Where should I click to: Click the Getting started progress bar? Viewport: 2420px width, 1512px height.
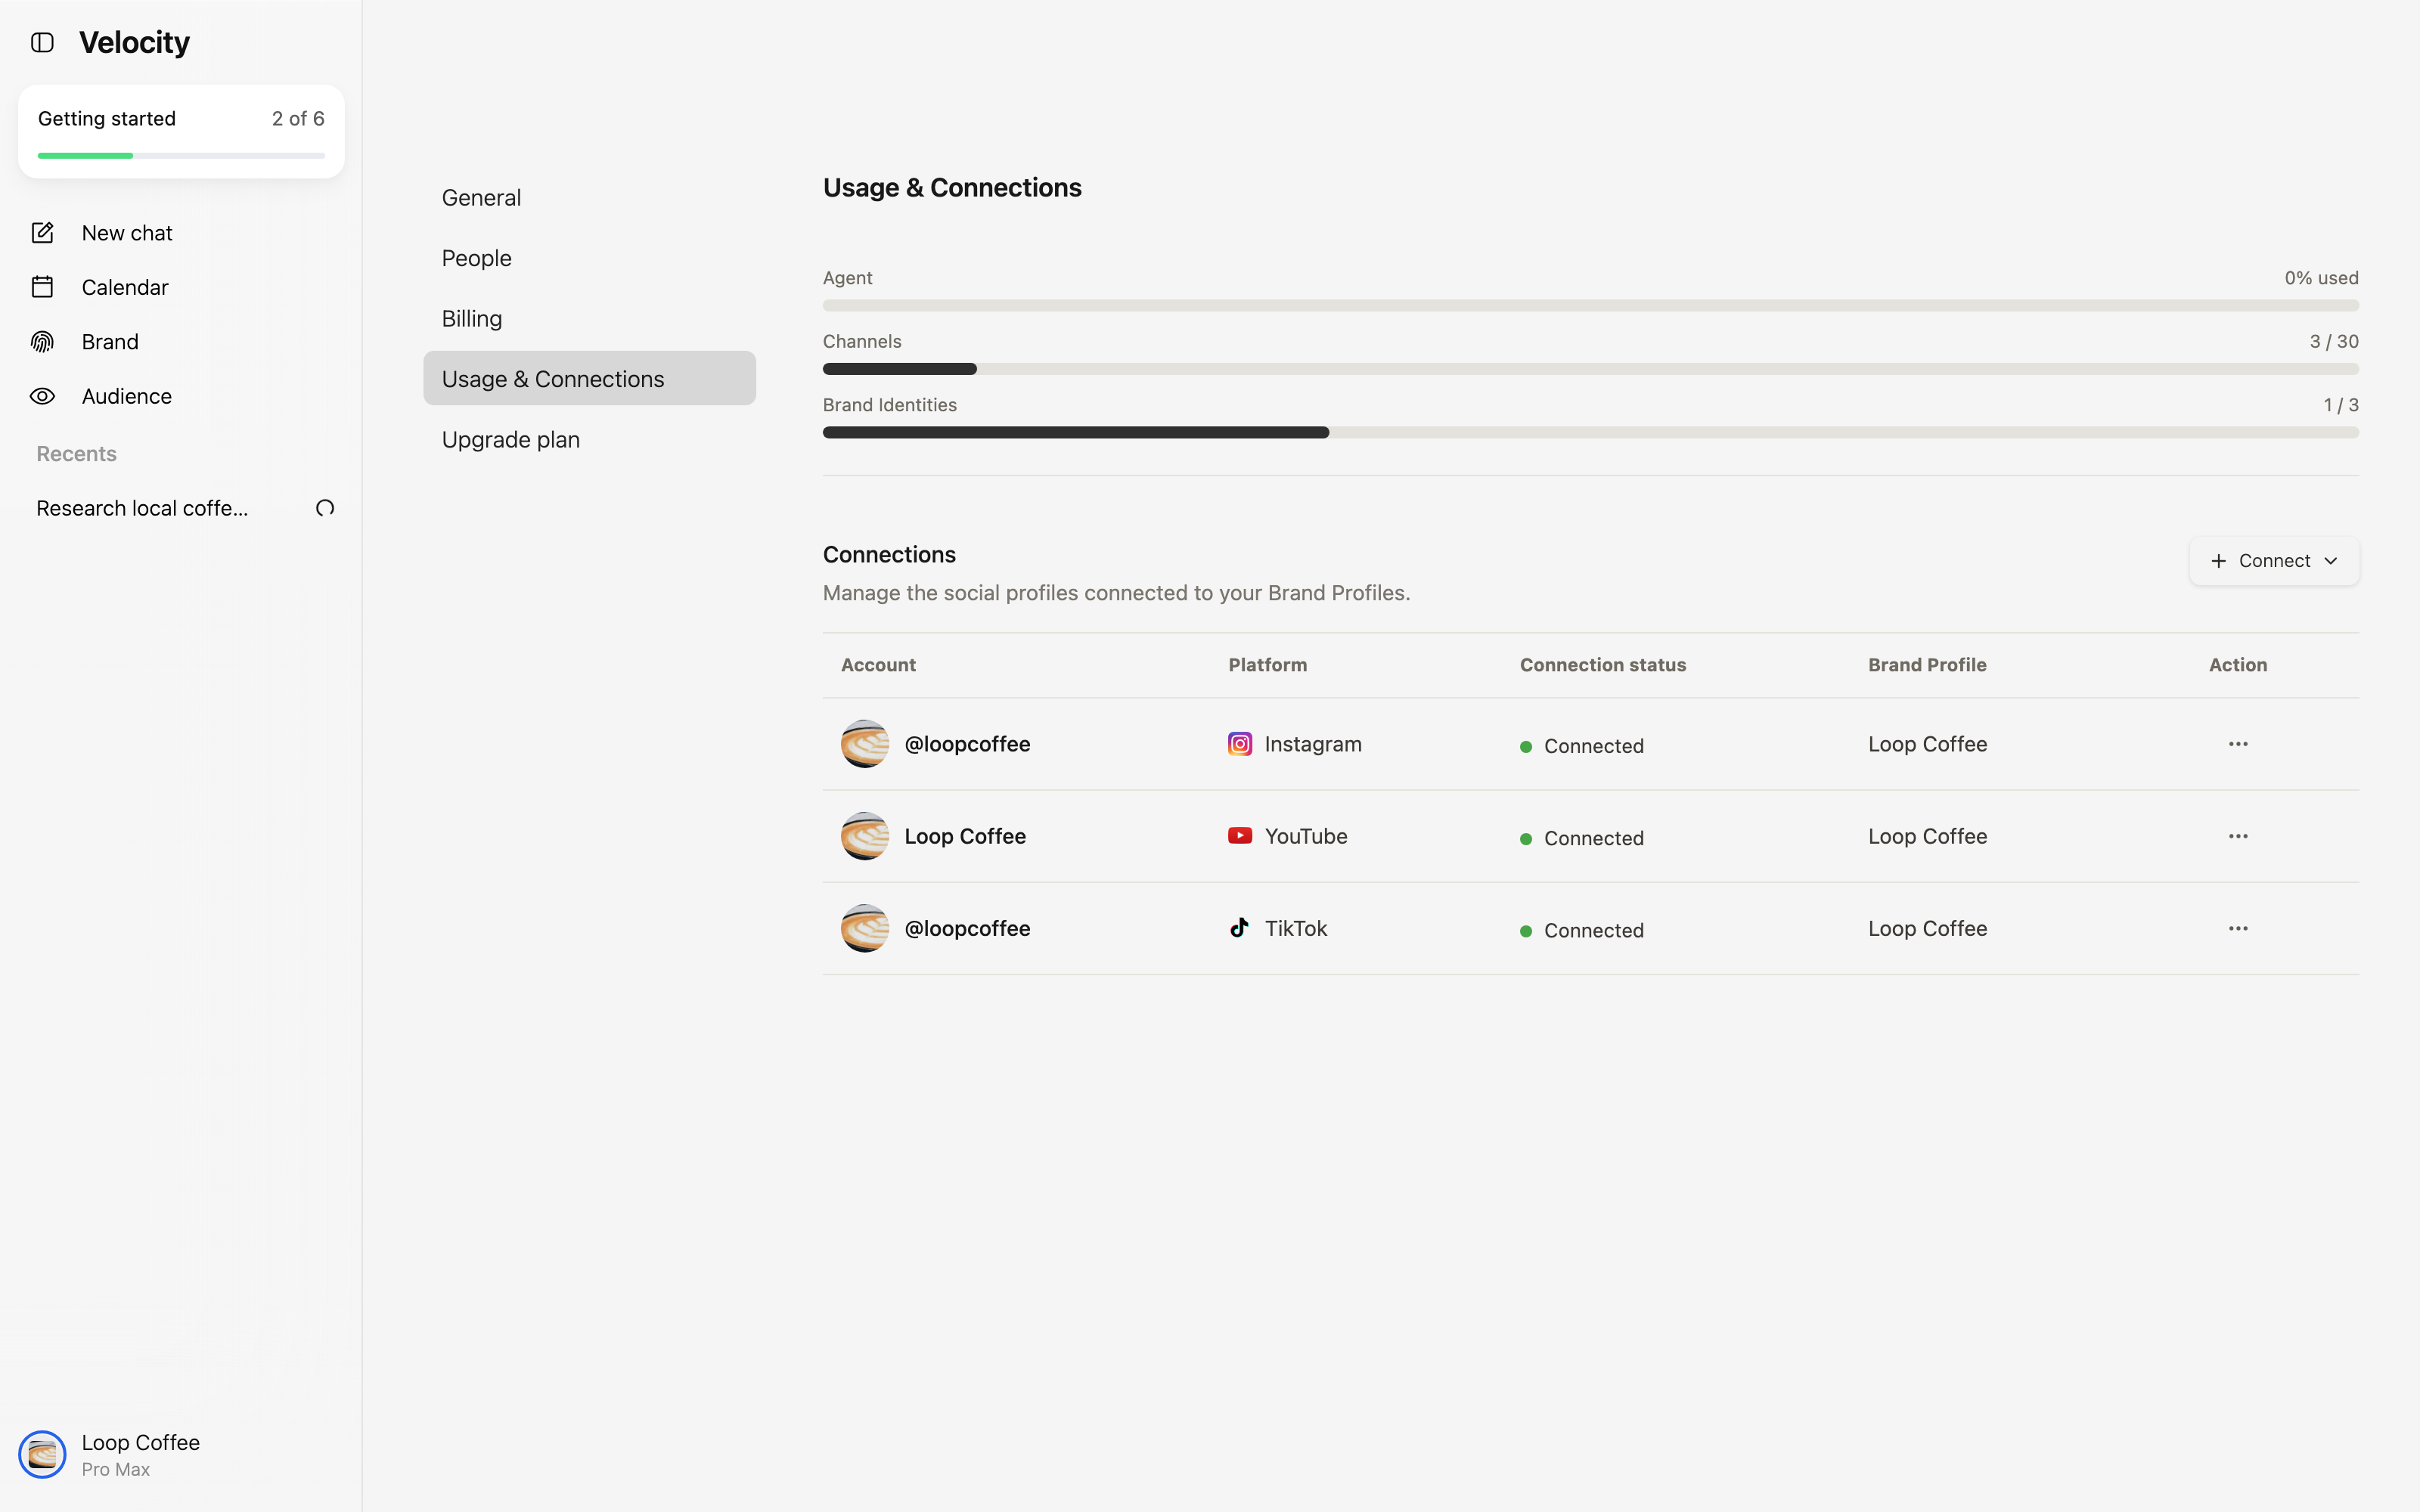click(x=181, y=156)
